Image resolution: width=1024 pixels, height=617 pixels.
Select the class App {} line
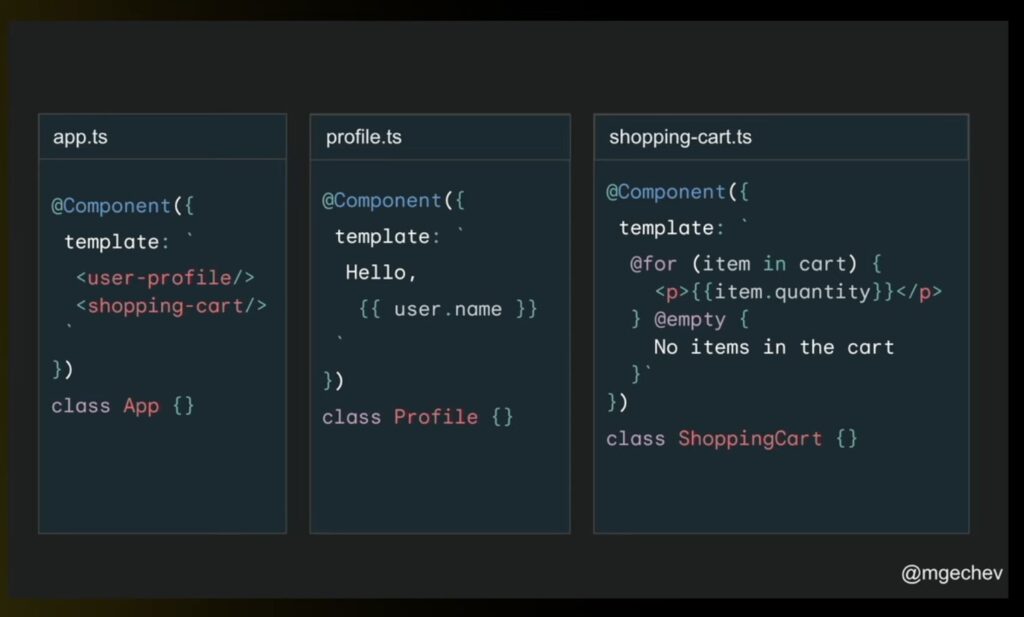[x=123, y=405]
